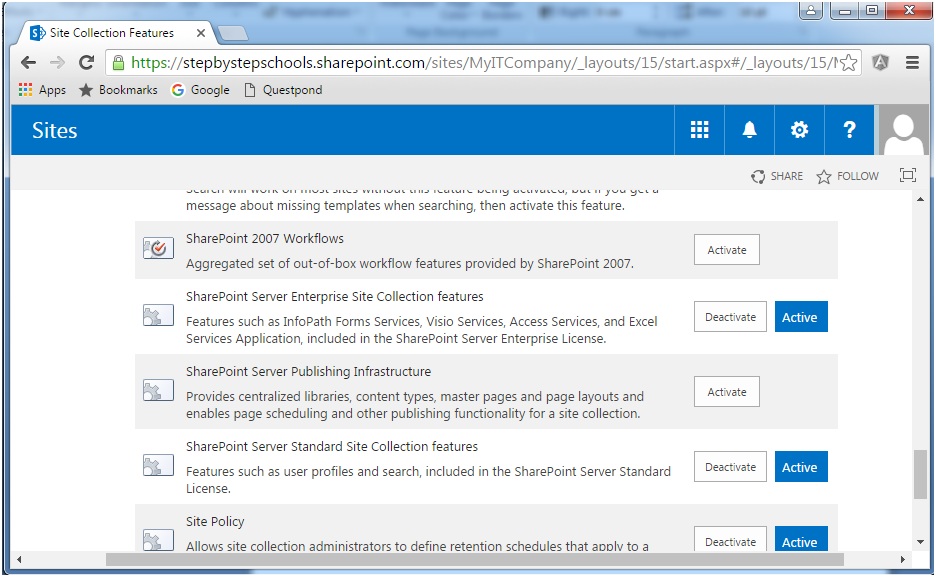The width and height of the screenshot is (936, 577).
Task: Click the vertical scrollbar up arrow
Action: pyautogui.click(x=920, y=199)
